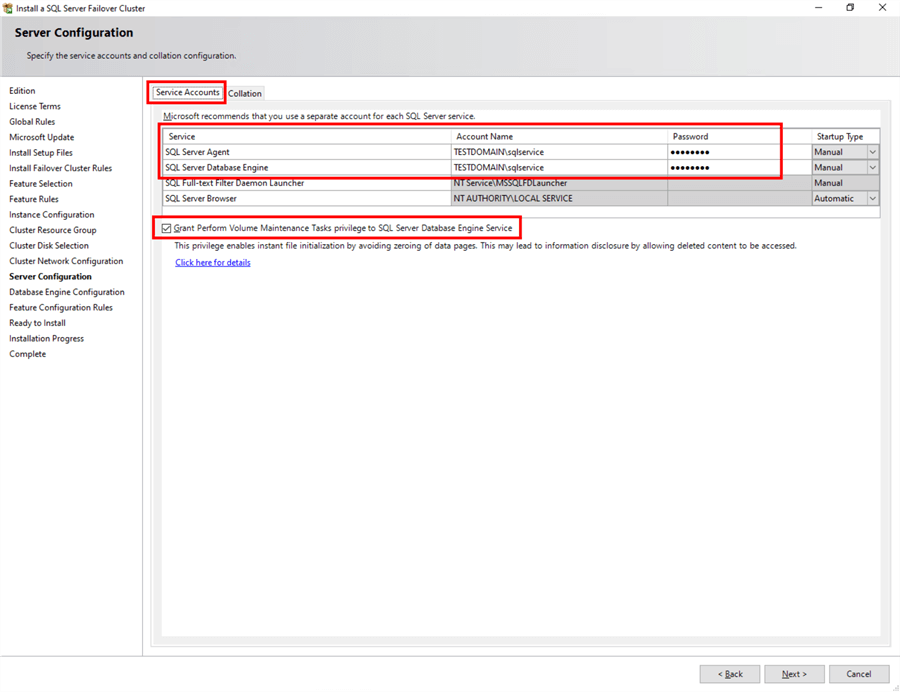Click the Back button
900x692 pixels.
[730, 674]
